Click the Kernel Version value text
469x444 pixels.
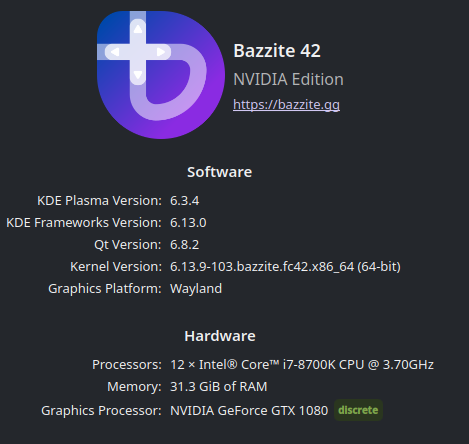click(x=285, y=267)
